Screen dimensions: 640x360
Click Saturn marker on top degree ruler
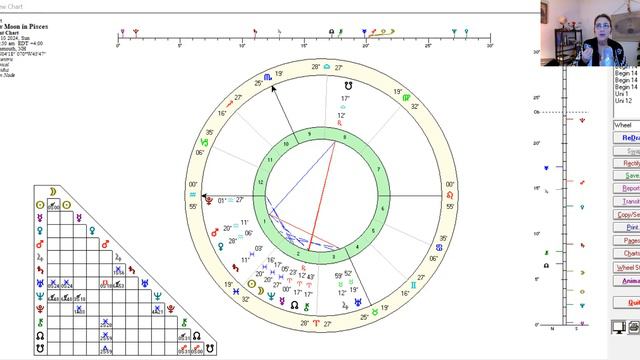255,32
